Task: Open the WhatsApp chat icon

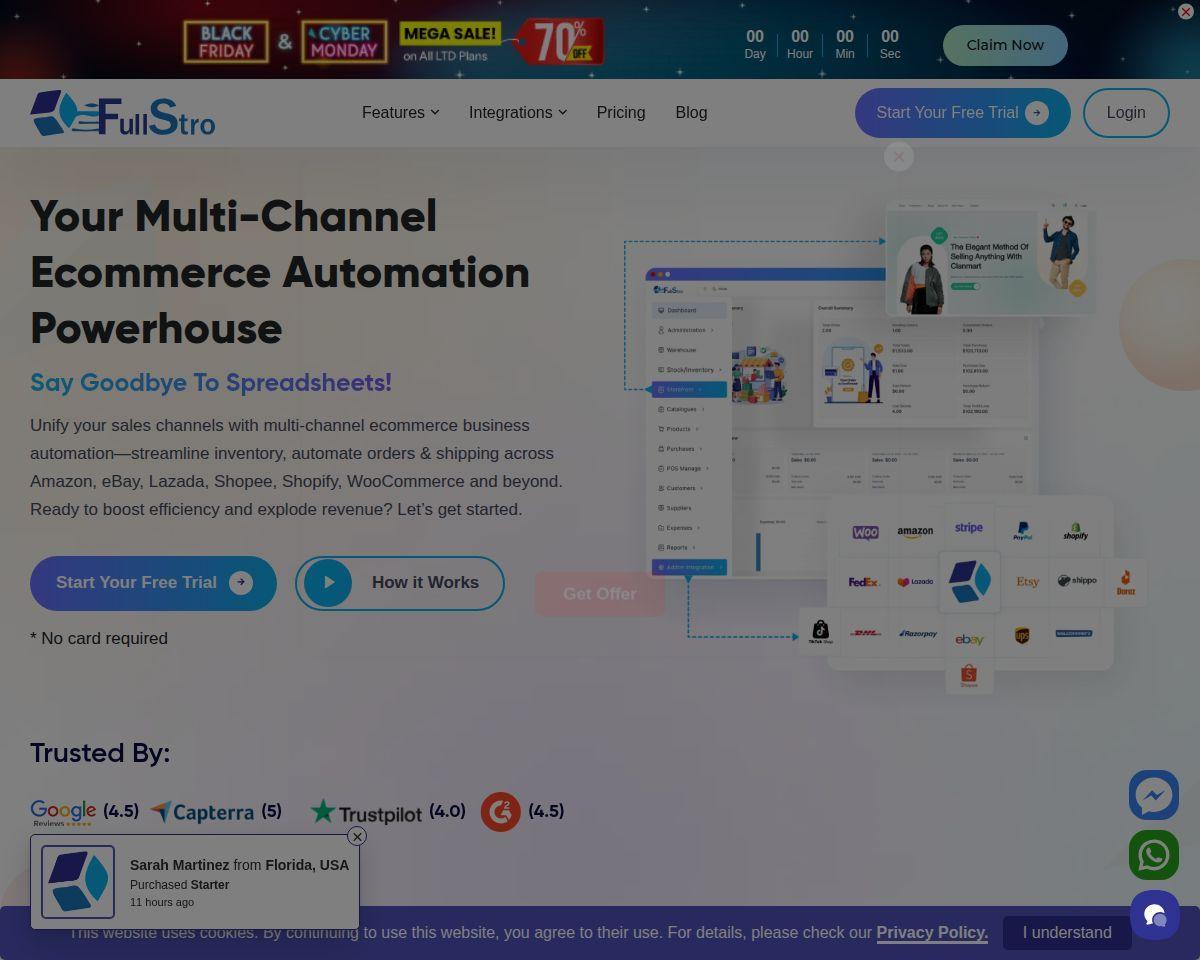Action: click(x=1154, y=855)
